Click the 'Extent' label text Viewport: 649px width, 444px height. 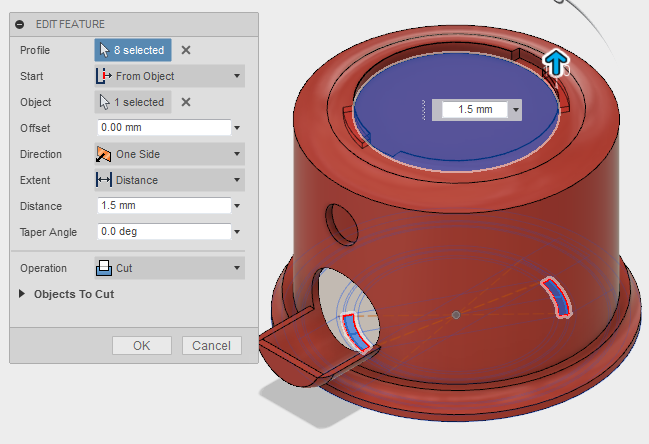click(35, 180)
